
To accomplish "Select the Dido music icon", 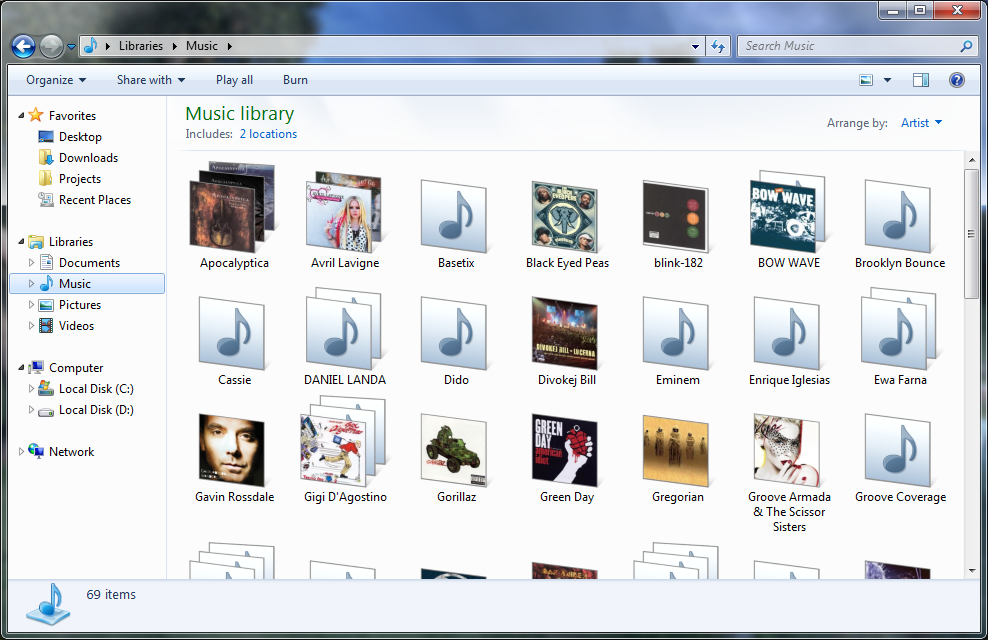I will tap(454, 333).
